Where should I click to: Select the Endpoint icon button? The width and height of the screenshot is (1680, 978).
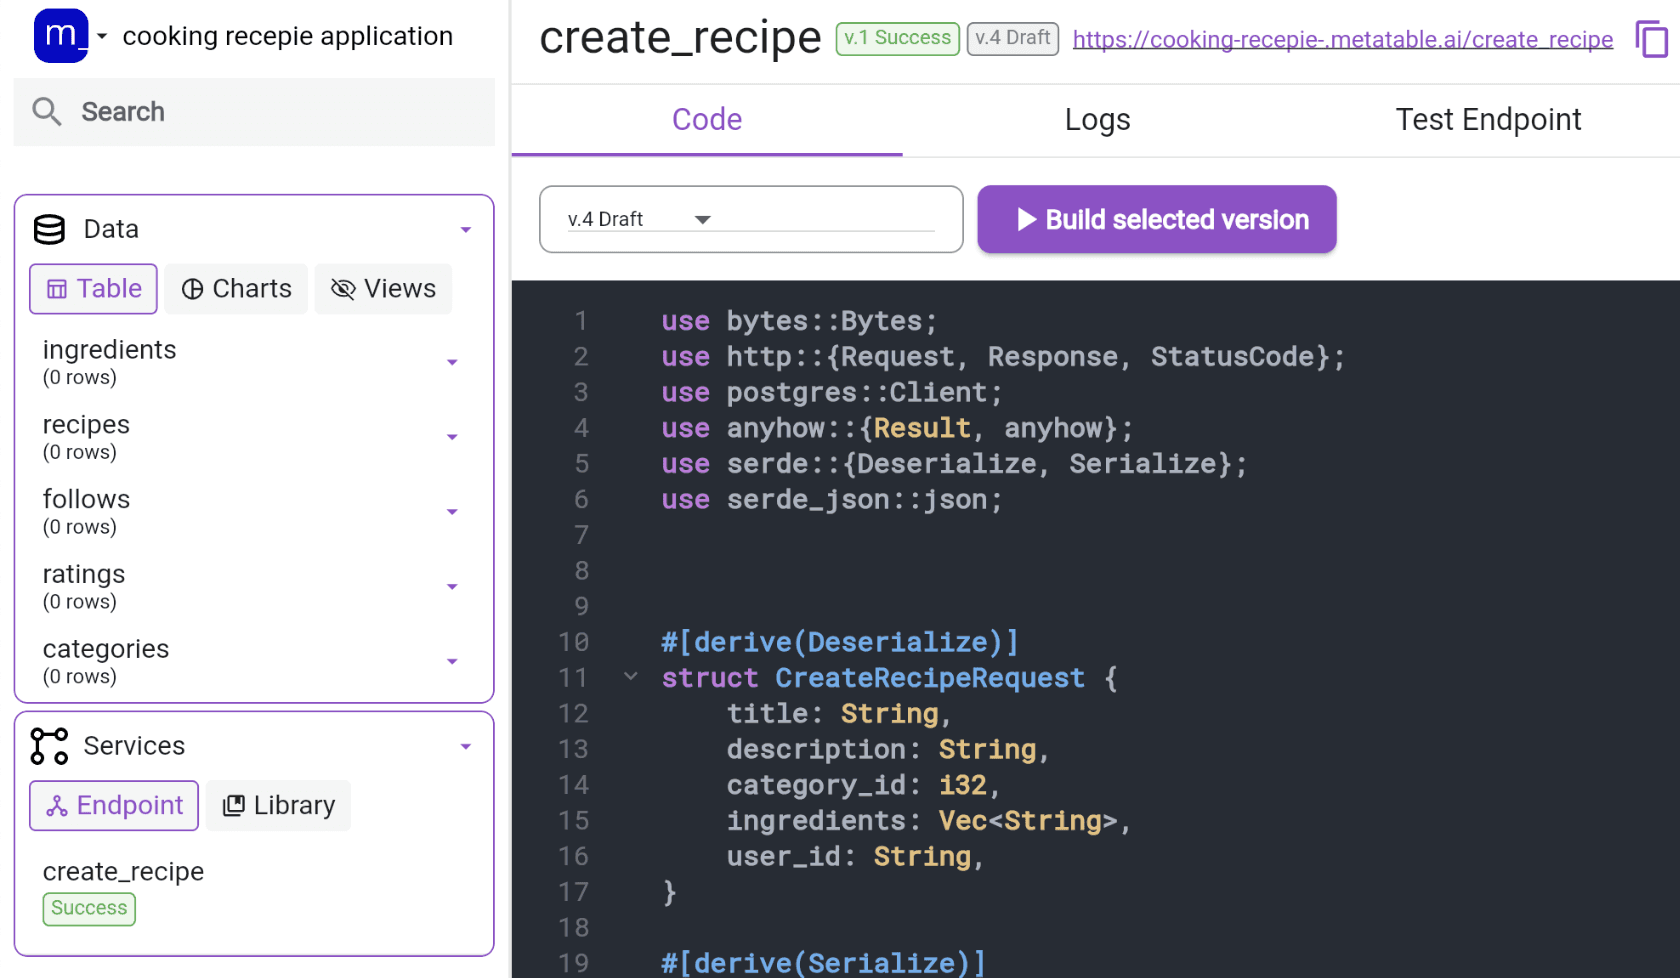coord(59,805)
